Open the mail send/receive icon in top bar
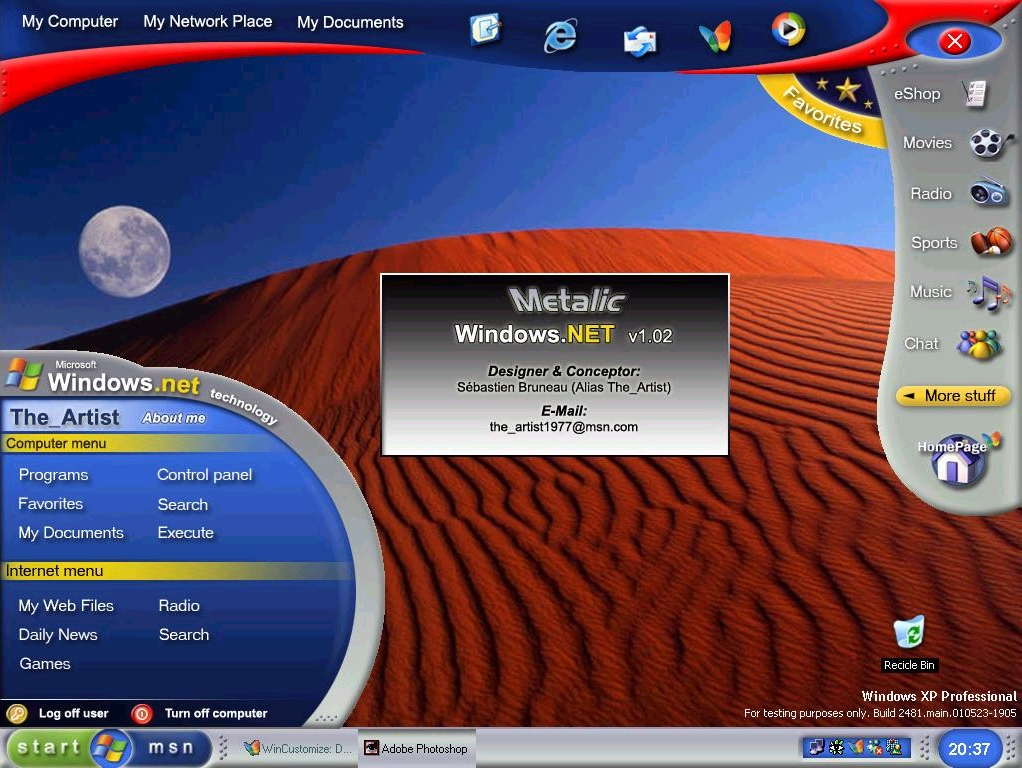 pyautogui.click(x=639, y=42)
